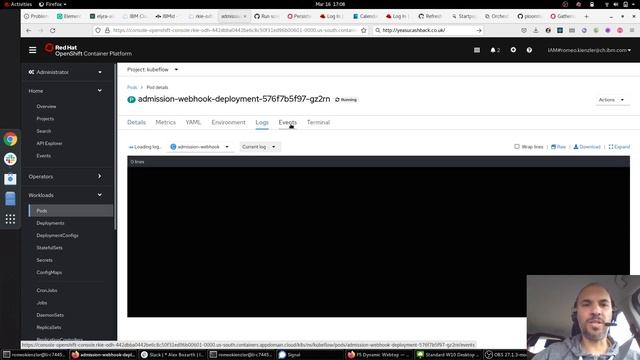
Task: Toggle the Wrap lines checkbox
Action: coord(517,147)
